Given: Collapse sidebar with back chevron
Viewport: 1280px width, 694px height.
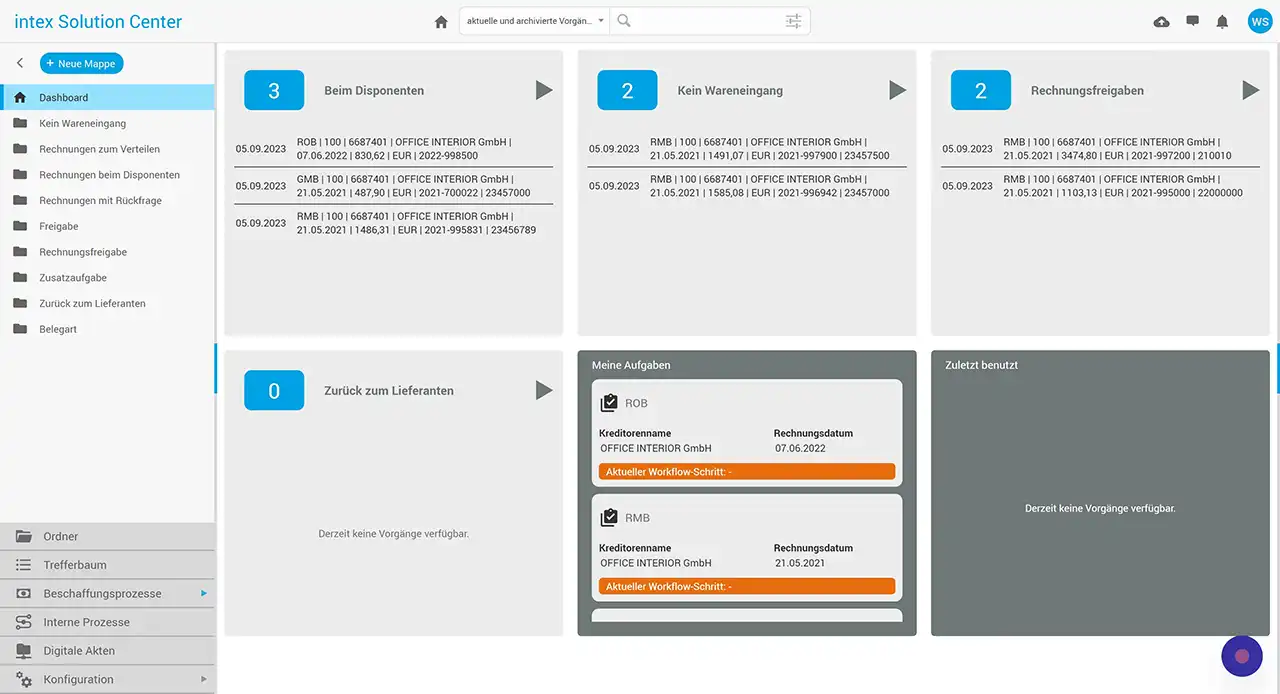Looking at the screenshot, I should 20,63.
